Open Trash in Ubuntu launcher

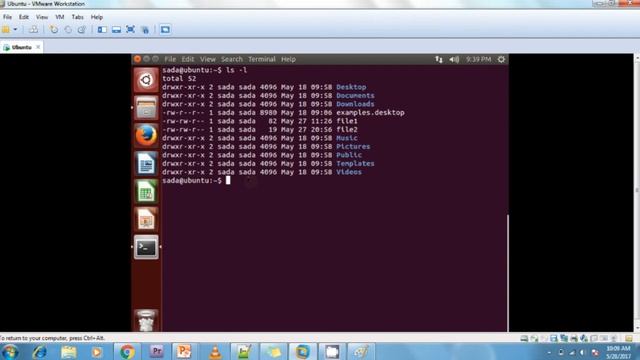[146, 320]
